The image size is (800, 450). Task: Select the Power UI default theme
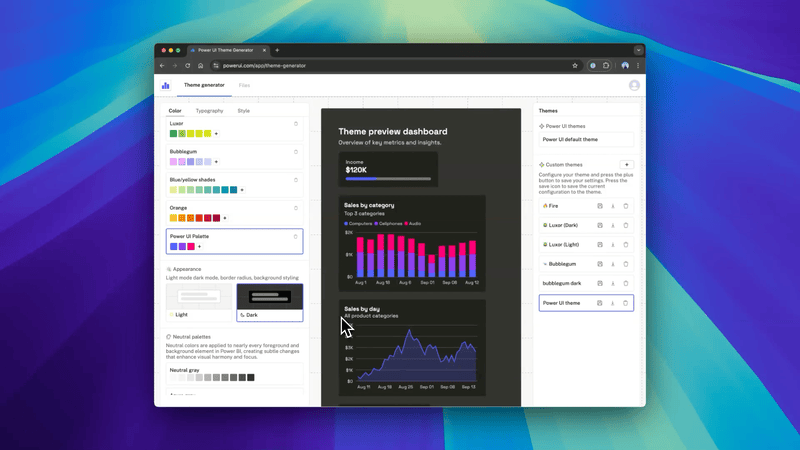pyautogui.click(x=586, y=139)
